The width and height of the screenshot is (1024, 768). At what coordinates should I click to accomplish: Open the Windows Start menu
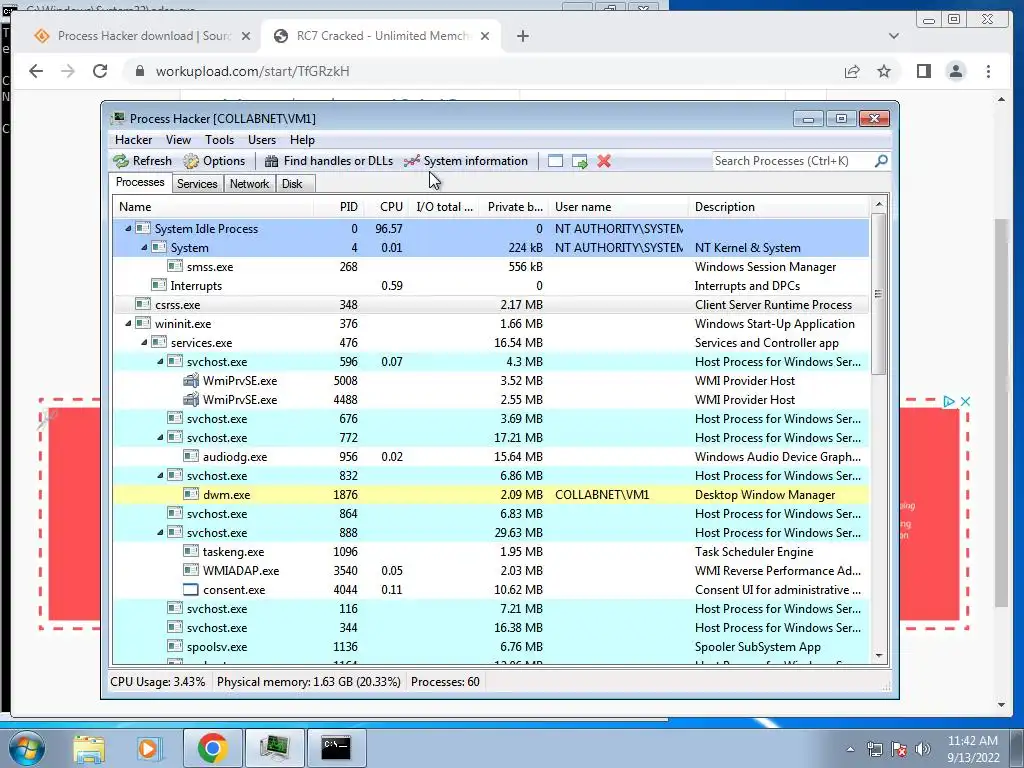tap(26, 748)
